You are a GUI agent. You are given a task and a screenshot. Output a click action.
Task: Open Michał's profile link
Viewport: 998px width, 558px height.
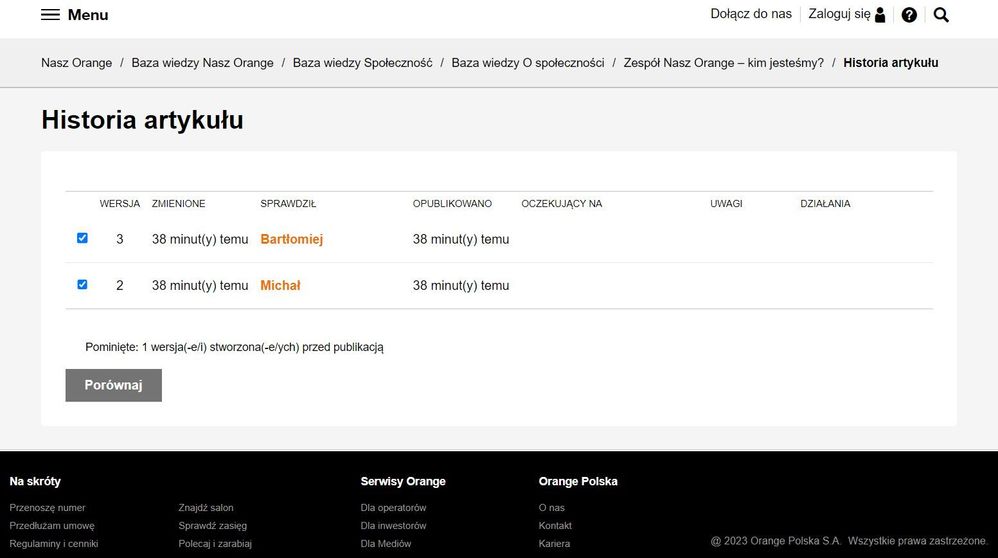tap(280, 285)
